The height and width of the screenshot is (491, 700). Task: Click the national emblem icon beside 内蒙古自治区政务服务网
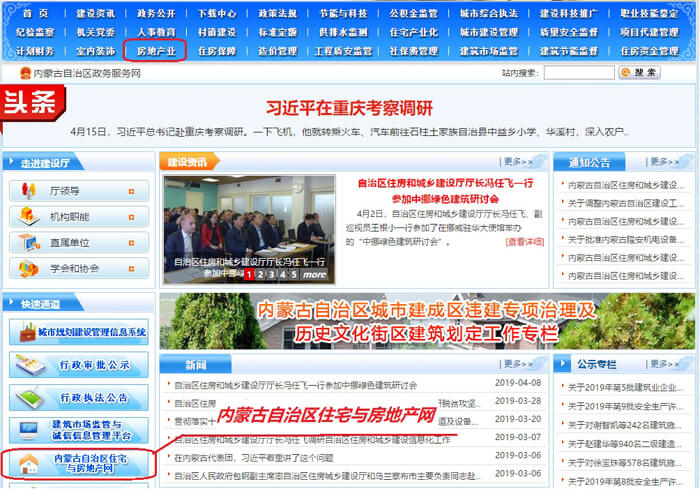tap(25, 73)
